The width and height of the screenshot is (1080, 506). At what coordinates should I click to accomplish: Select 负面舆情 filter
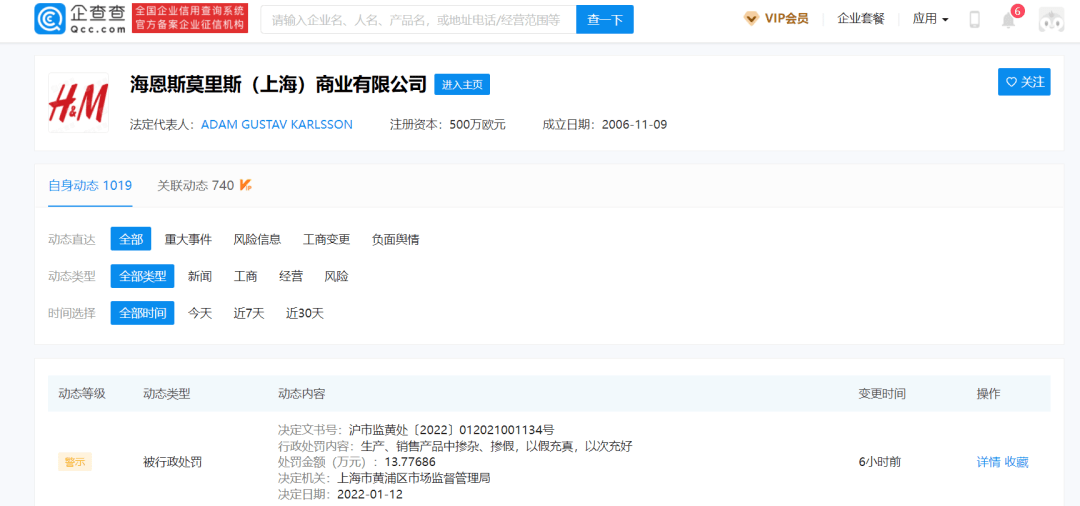[395, 240]
